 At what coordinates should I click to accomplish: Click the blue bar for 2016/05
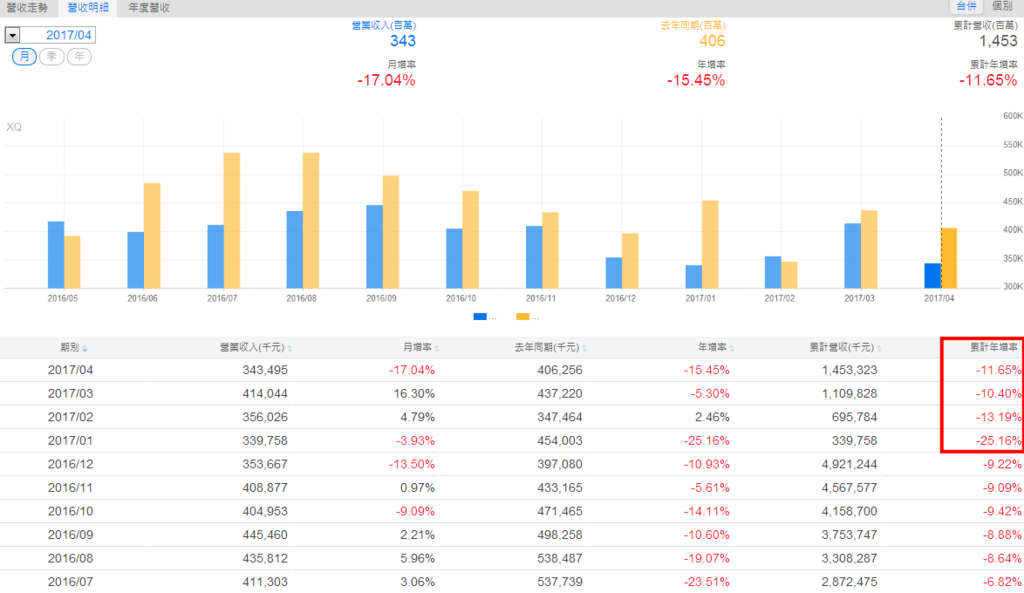(x=56, y=255)
